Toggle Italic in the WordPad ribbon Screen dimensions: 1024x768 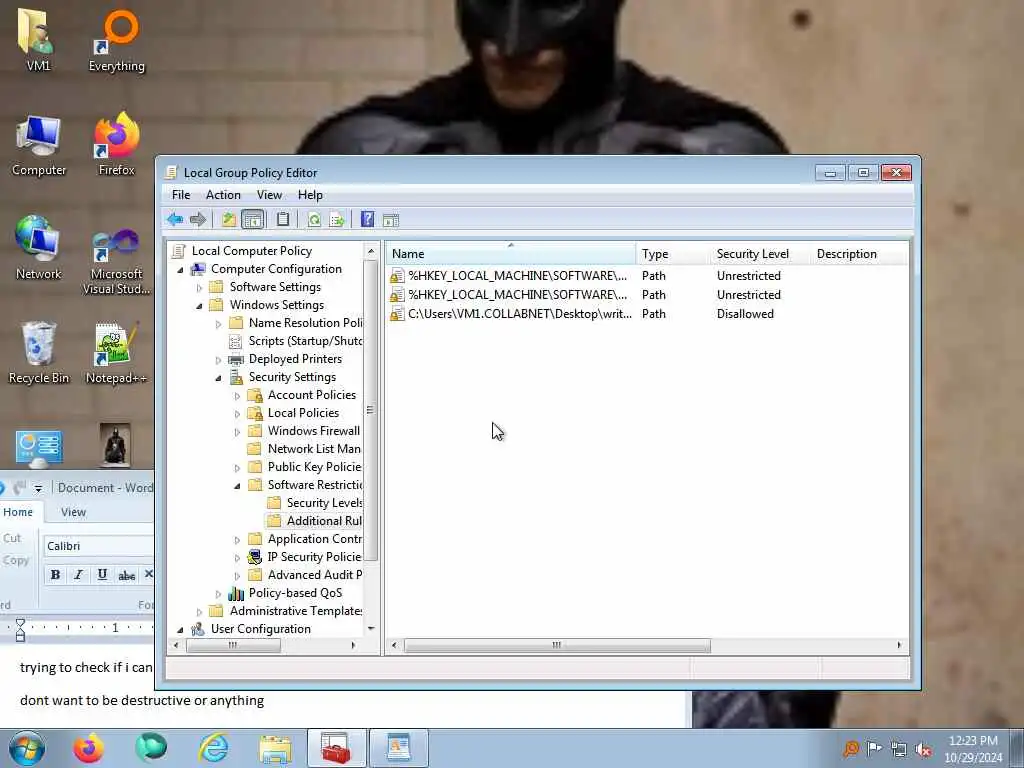point(78,575)
